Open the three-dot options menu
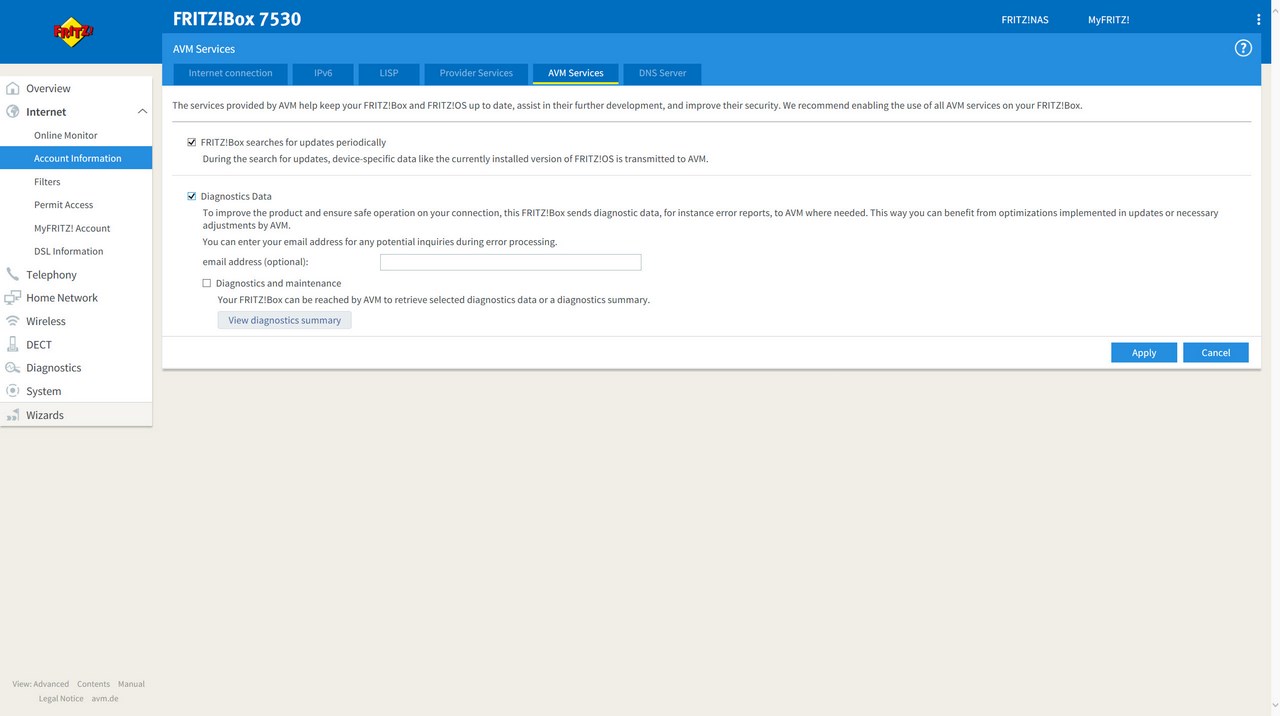This screenshot has width=1280, height=716. tap(1258, 19)
